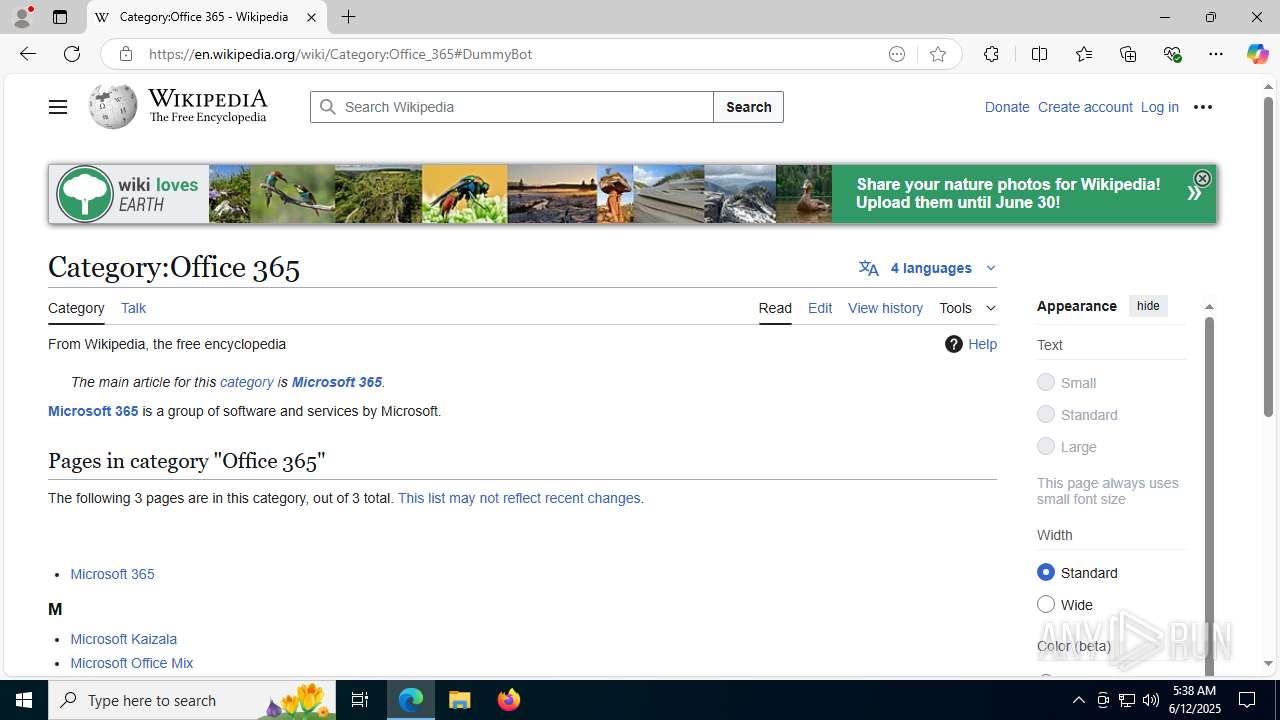The height and width of the screenshot is (720, 1280).
Task: Click the Edge profile avatar icon
Action: pos(22,17)
